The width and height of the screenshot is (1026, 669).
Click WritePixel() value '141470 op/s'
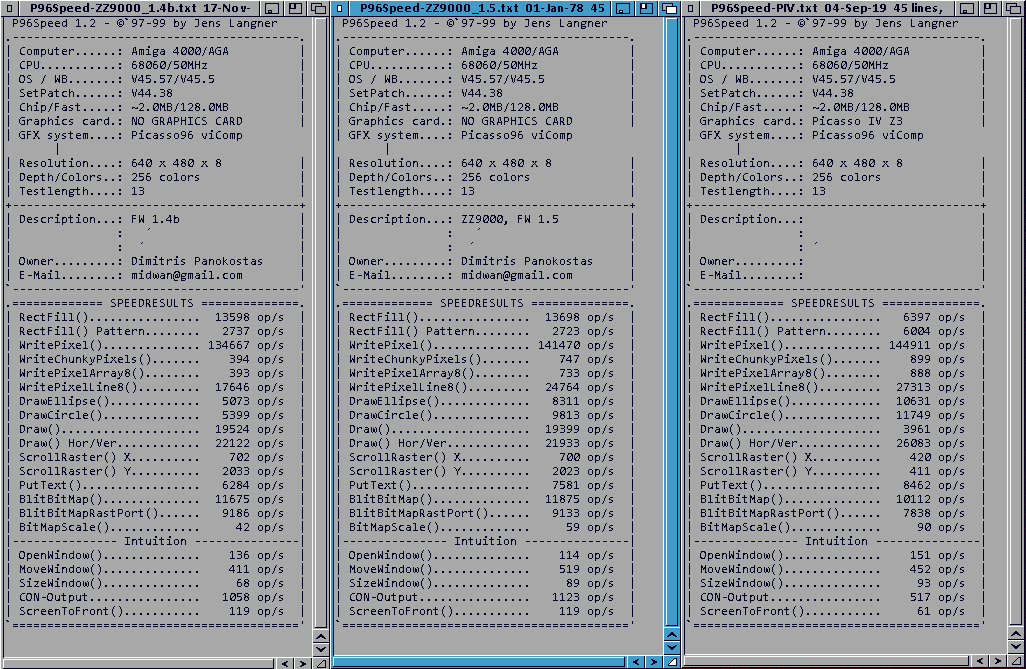[576, 345]
